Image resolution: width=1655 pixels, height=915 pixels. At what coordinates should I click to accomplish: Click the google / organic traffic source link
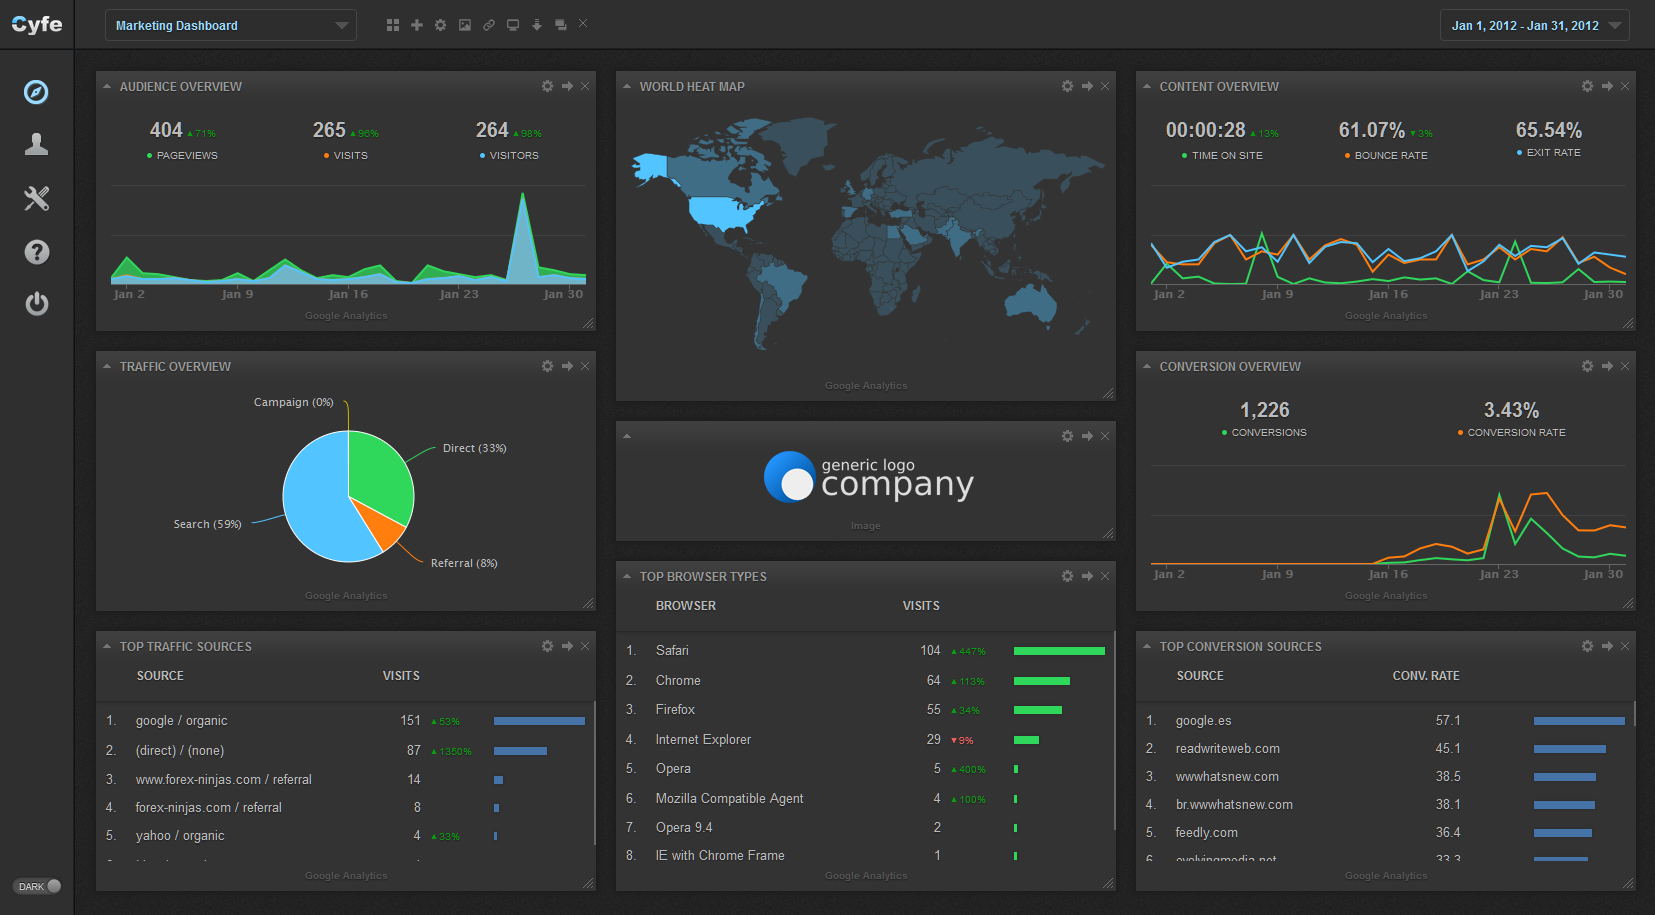click(x=181, y=720)
